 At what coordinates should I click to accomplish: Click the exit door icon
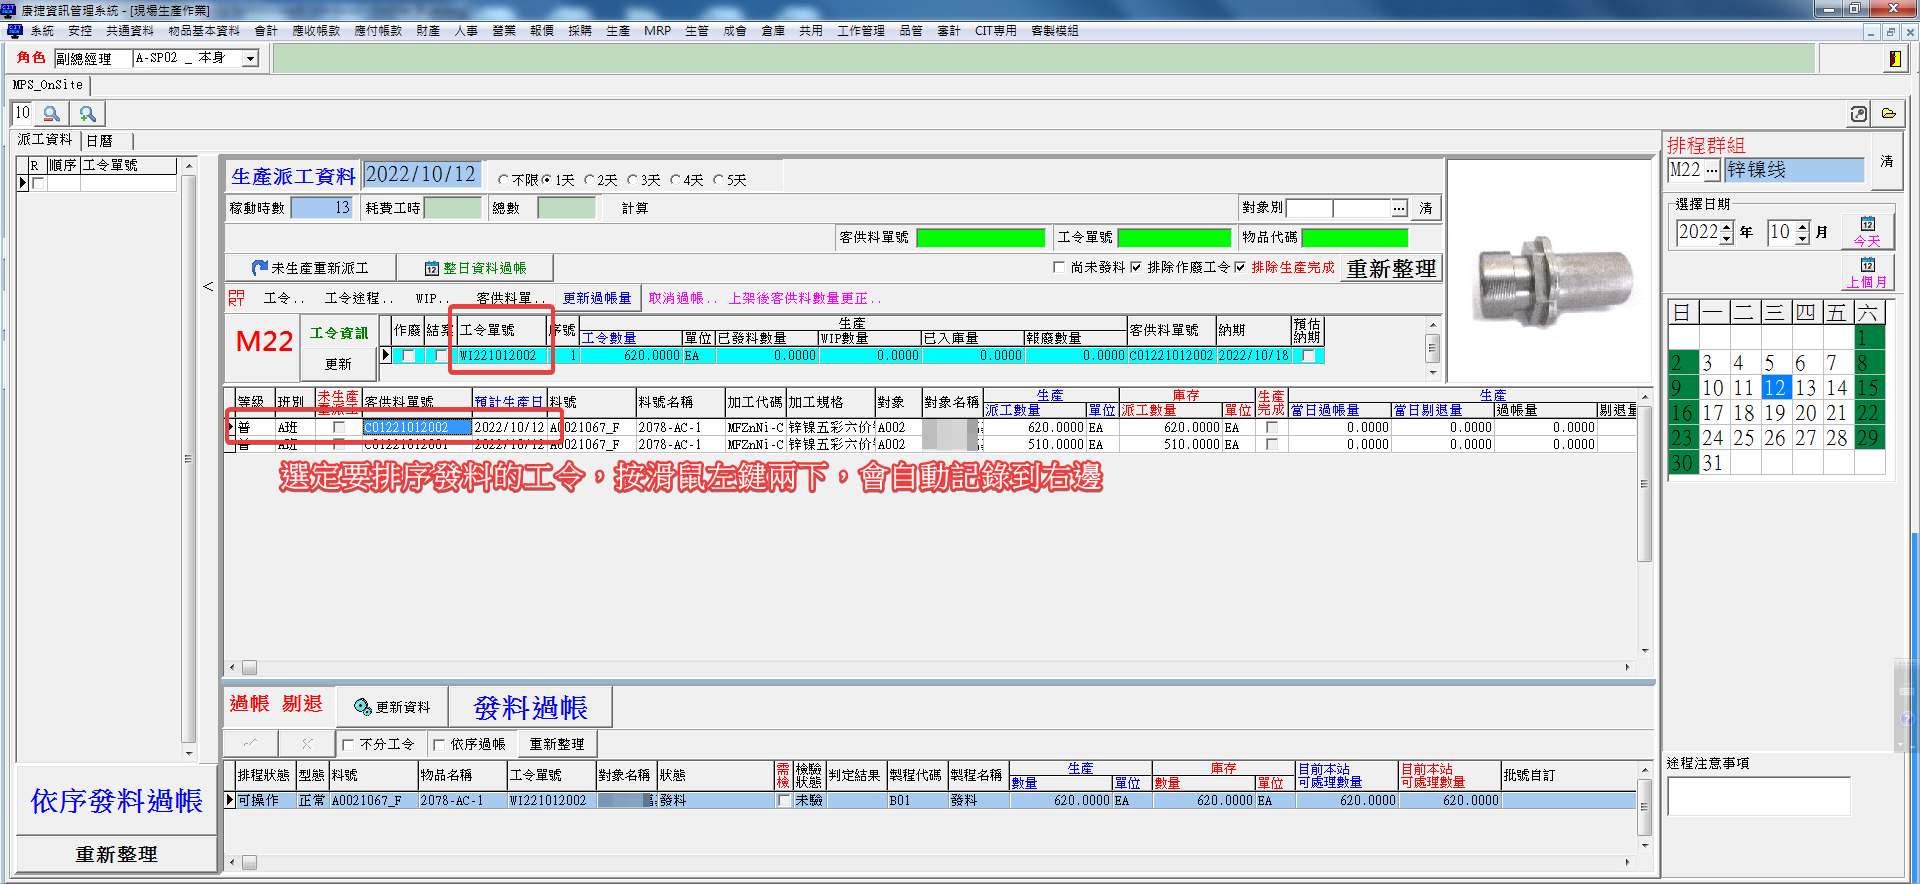coord(1894,59)
